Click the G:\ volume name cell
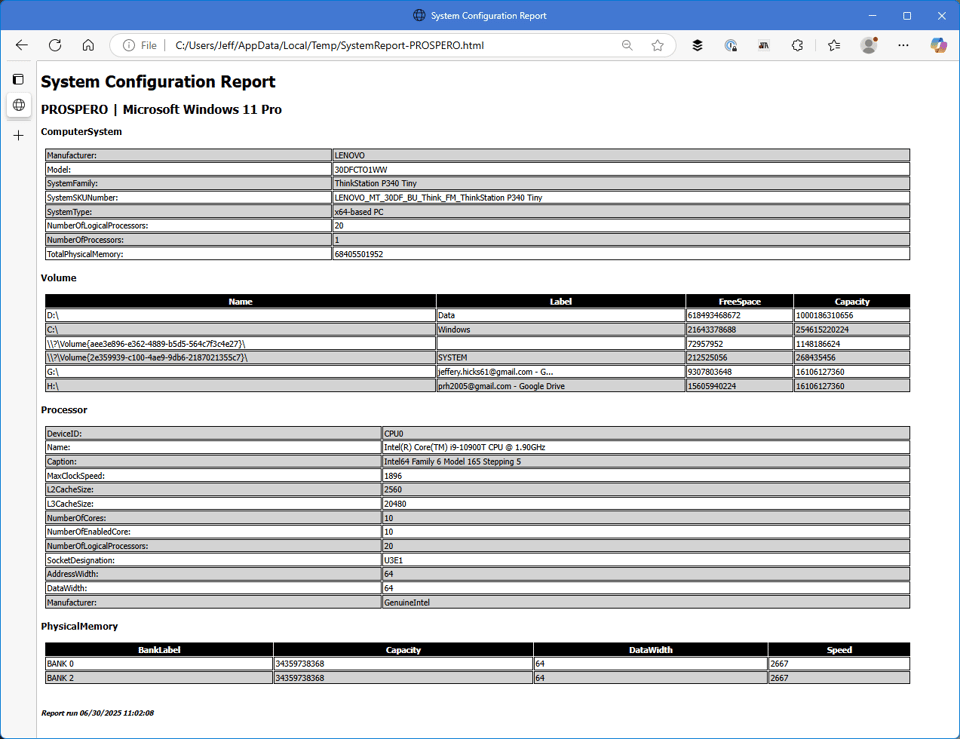Image resolution: width=960 pixels, height=739 pixels. (241, 372)
